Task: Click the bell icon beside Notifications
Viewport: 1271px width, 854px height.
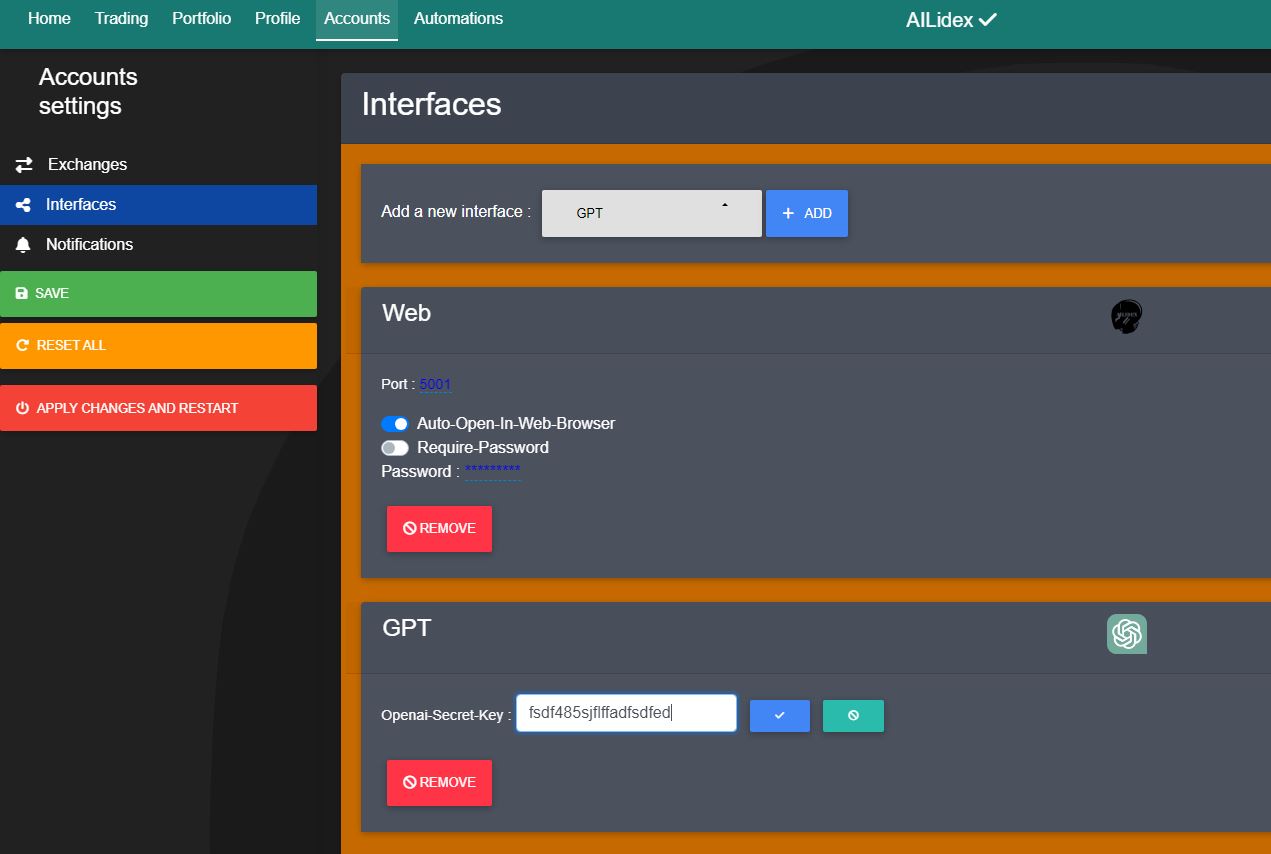Action: pyautogui.click(x=23, y=244)
